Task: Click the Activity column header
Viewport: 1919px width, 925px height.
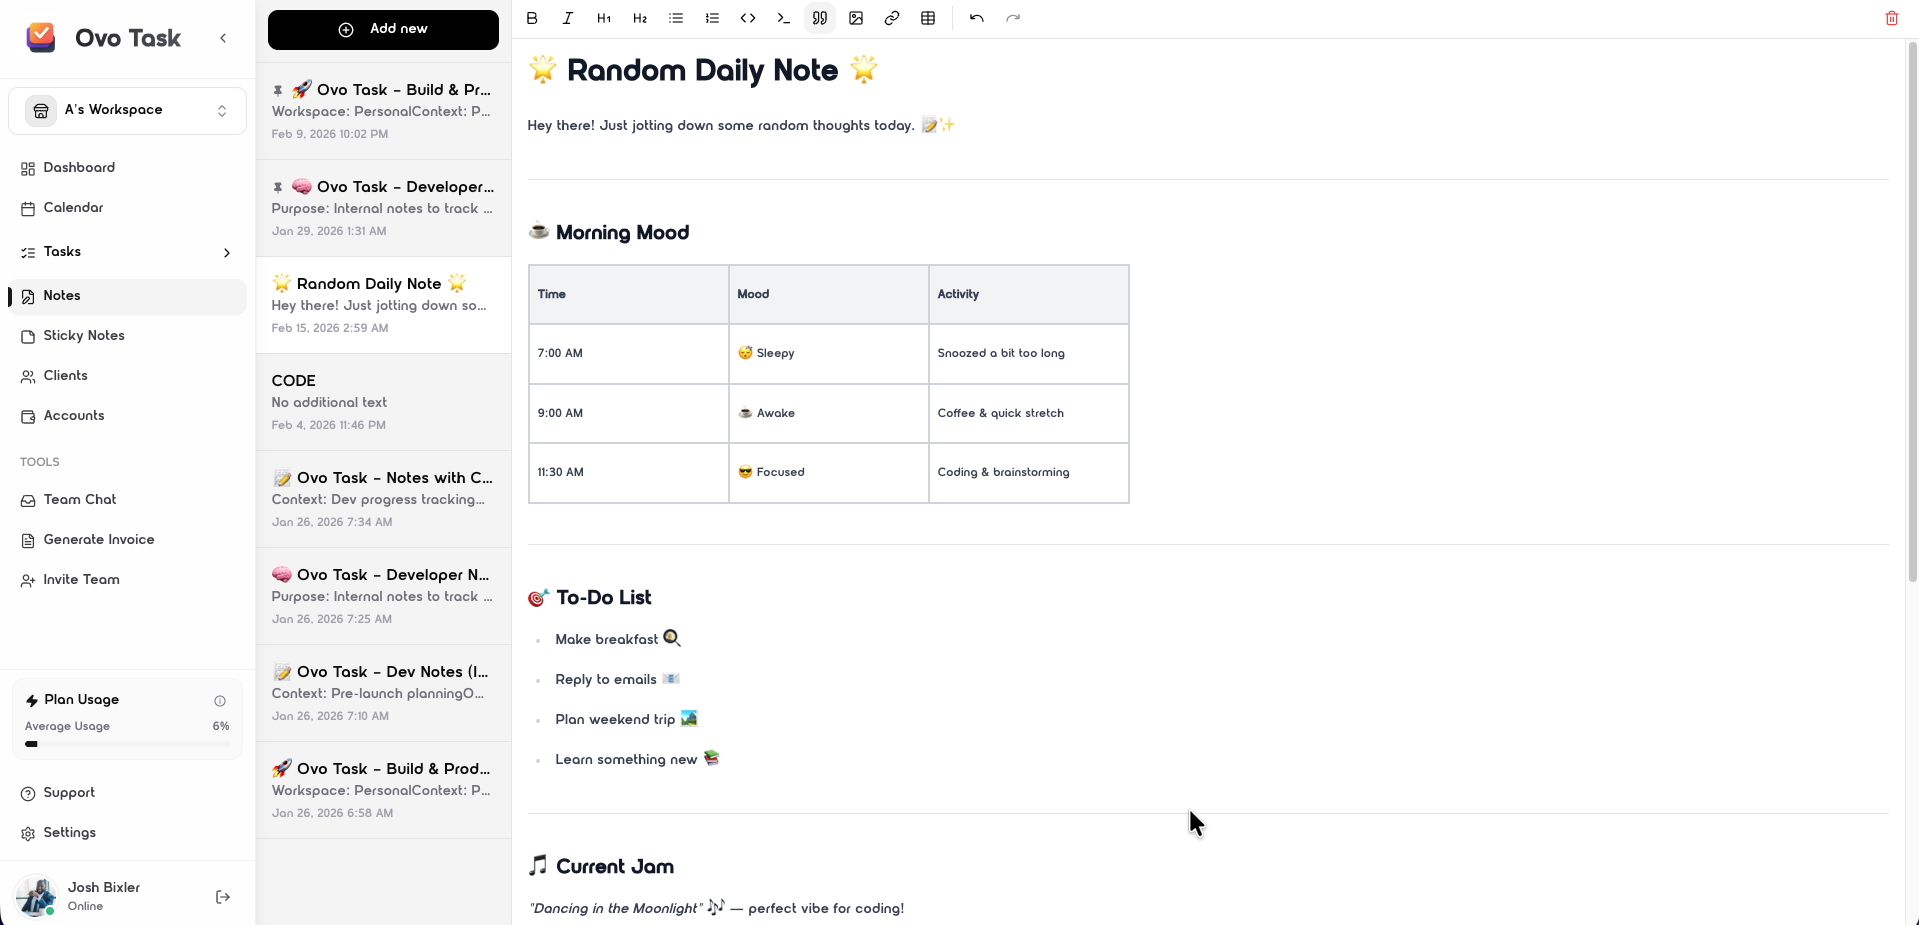Action: coord(1028,294)
